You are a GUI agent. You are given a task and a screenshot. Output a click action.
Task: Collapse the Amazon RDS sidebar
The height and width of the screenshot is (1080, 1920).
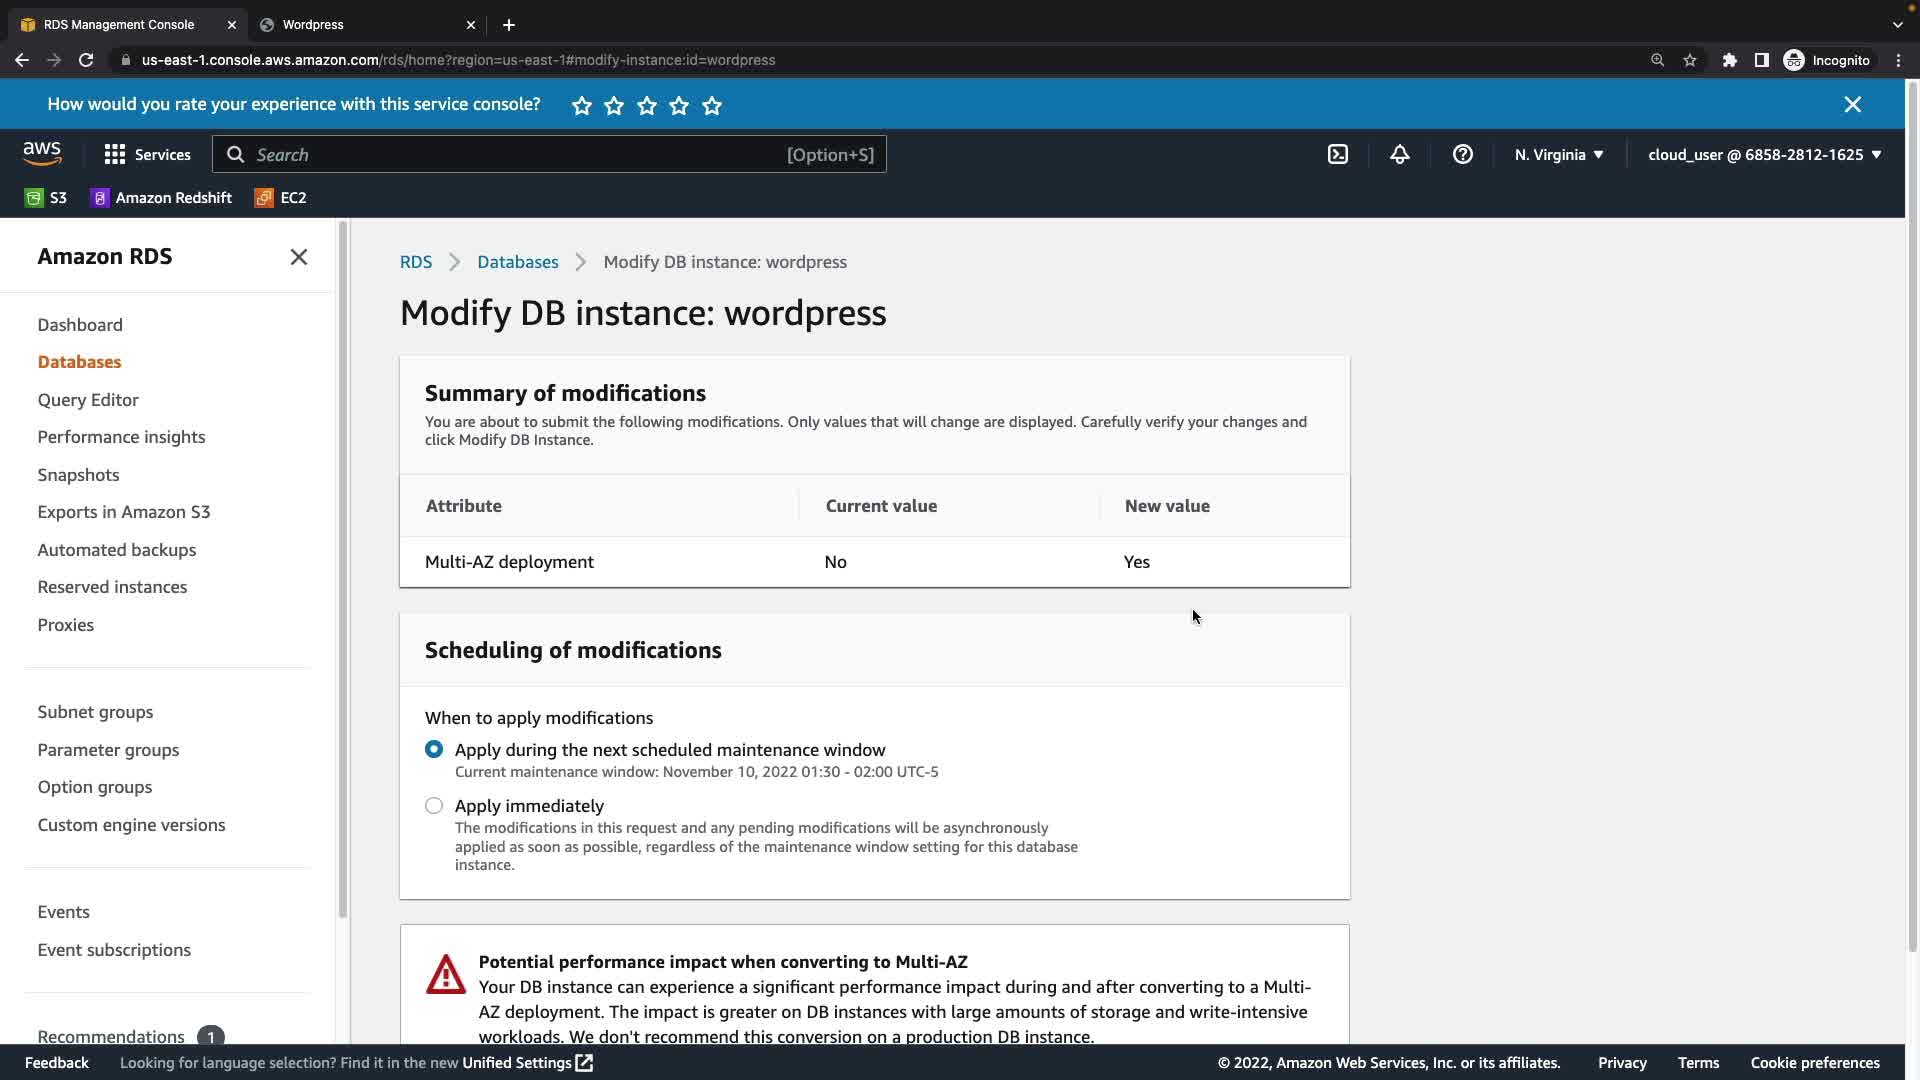(x=298, y=257)
